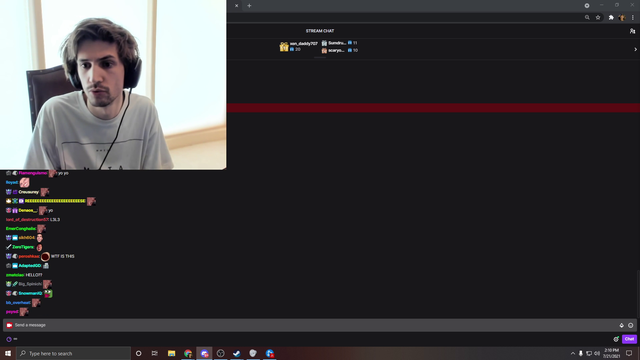The width and height of the screenshot is (640, 360).
Task: Open Task View on the taskbar
Action: pyautogui.click(x=155, y=353)
